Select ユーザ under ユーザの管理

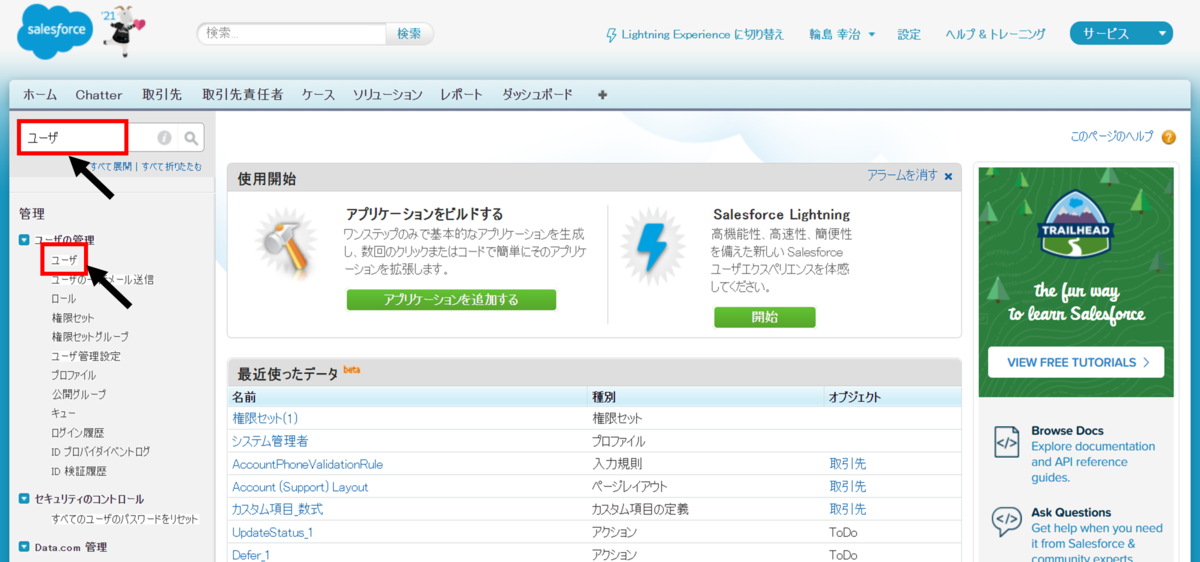64,260
